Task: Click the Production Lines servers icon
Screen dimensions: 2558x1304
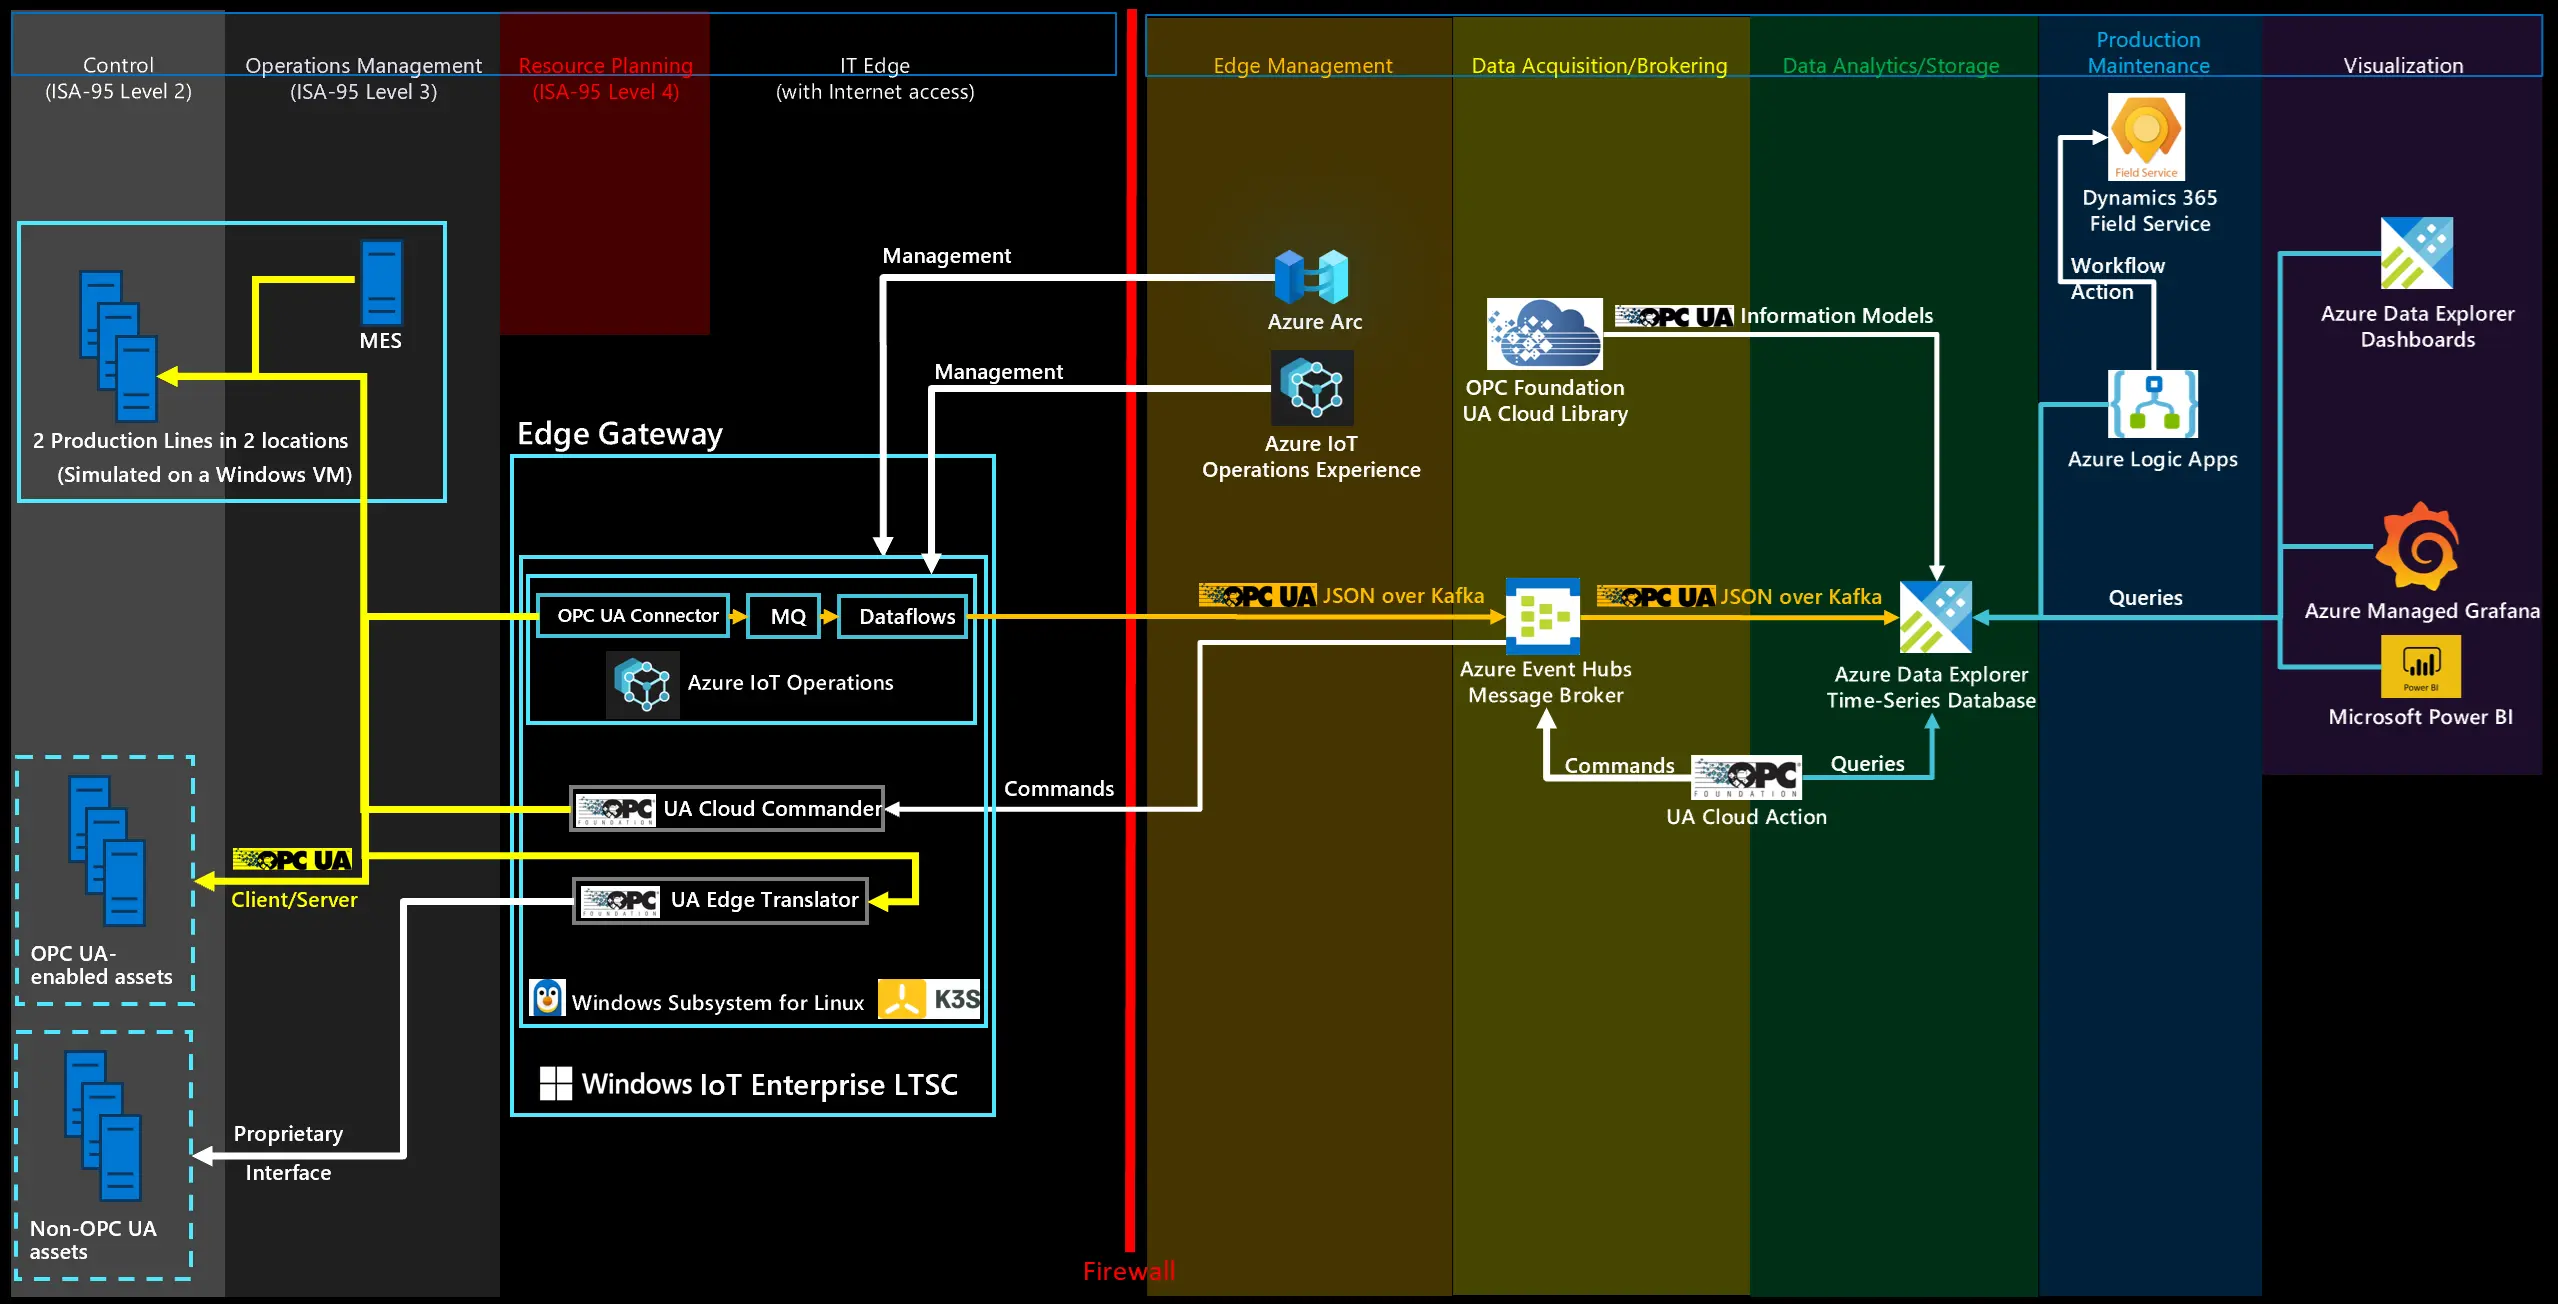Action: click(x=119, y=346)
